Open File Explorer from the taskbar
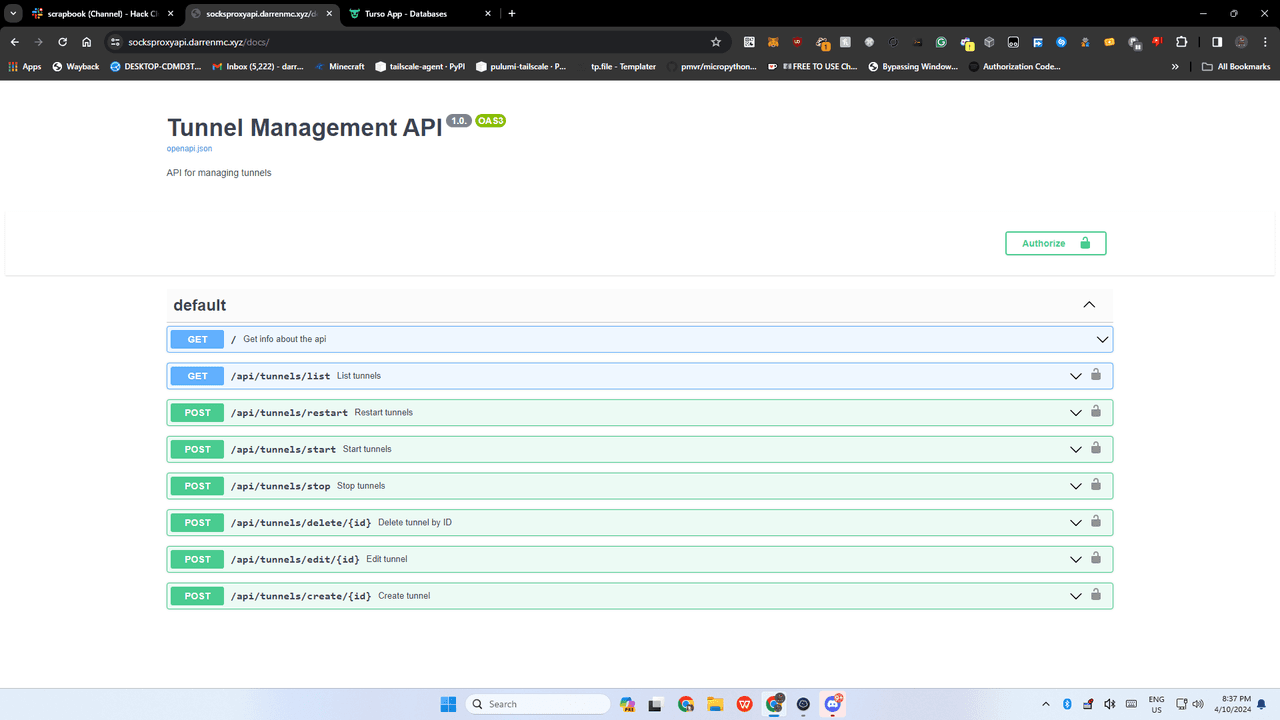 pyautogui.click(x=714, y=704)
